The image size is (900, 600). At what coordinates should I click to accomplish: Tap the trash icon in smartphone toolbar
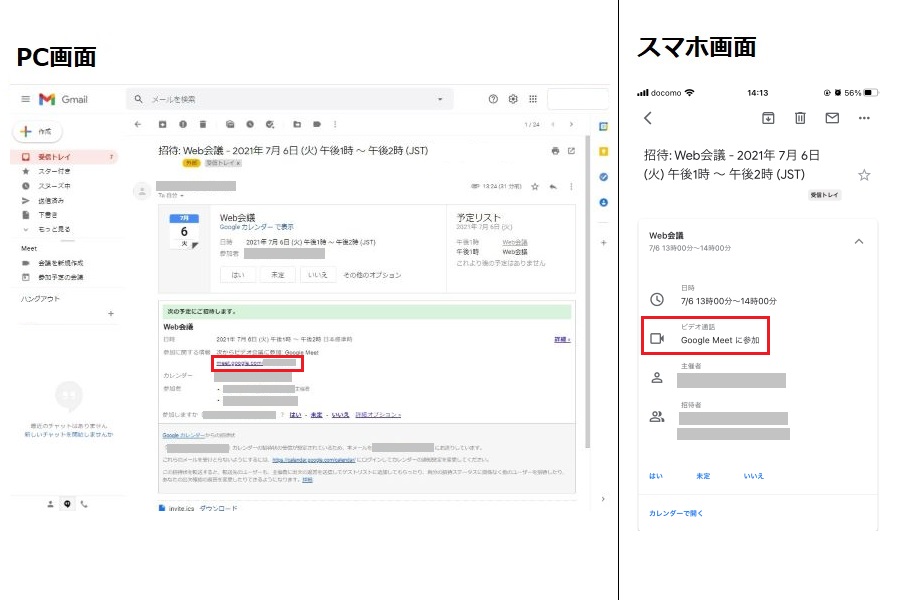[x=800, y=118]
